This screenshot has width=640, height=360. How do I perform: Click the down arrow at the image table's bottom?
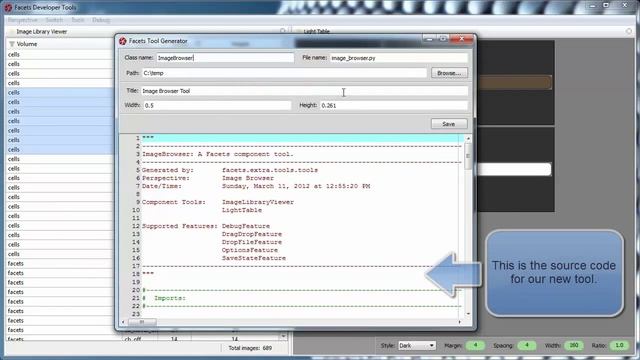tap(283, 336)
